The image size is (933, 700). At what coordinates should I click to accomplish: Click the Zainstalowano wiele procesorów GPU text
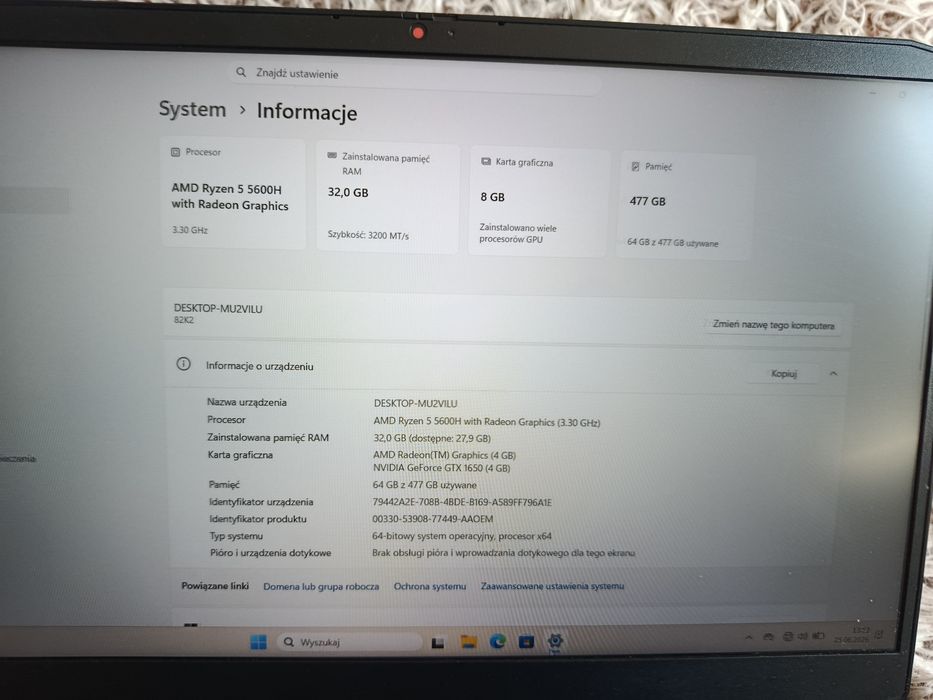coord(518,233)
